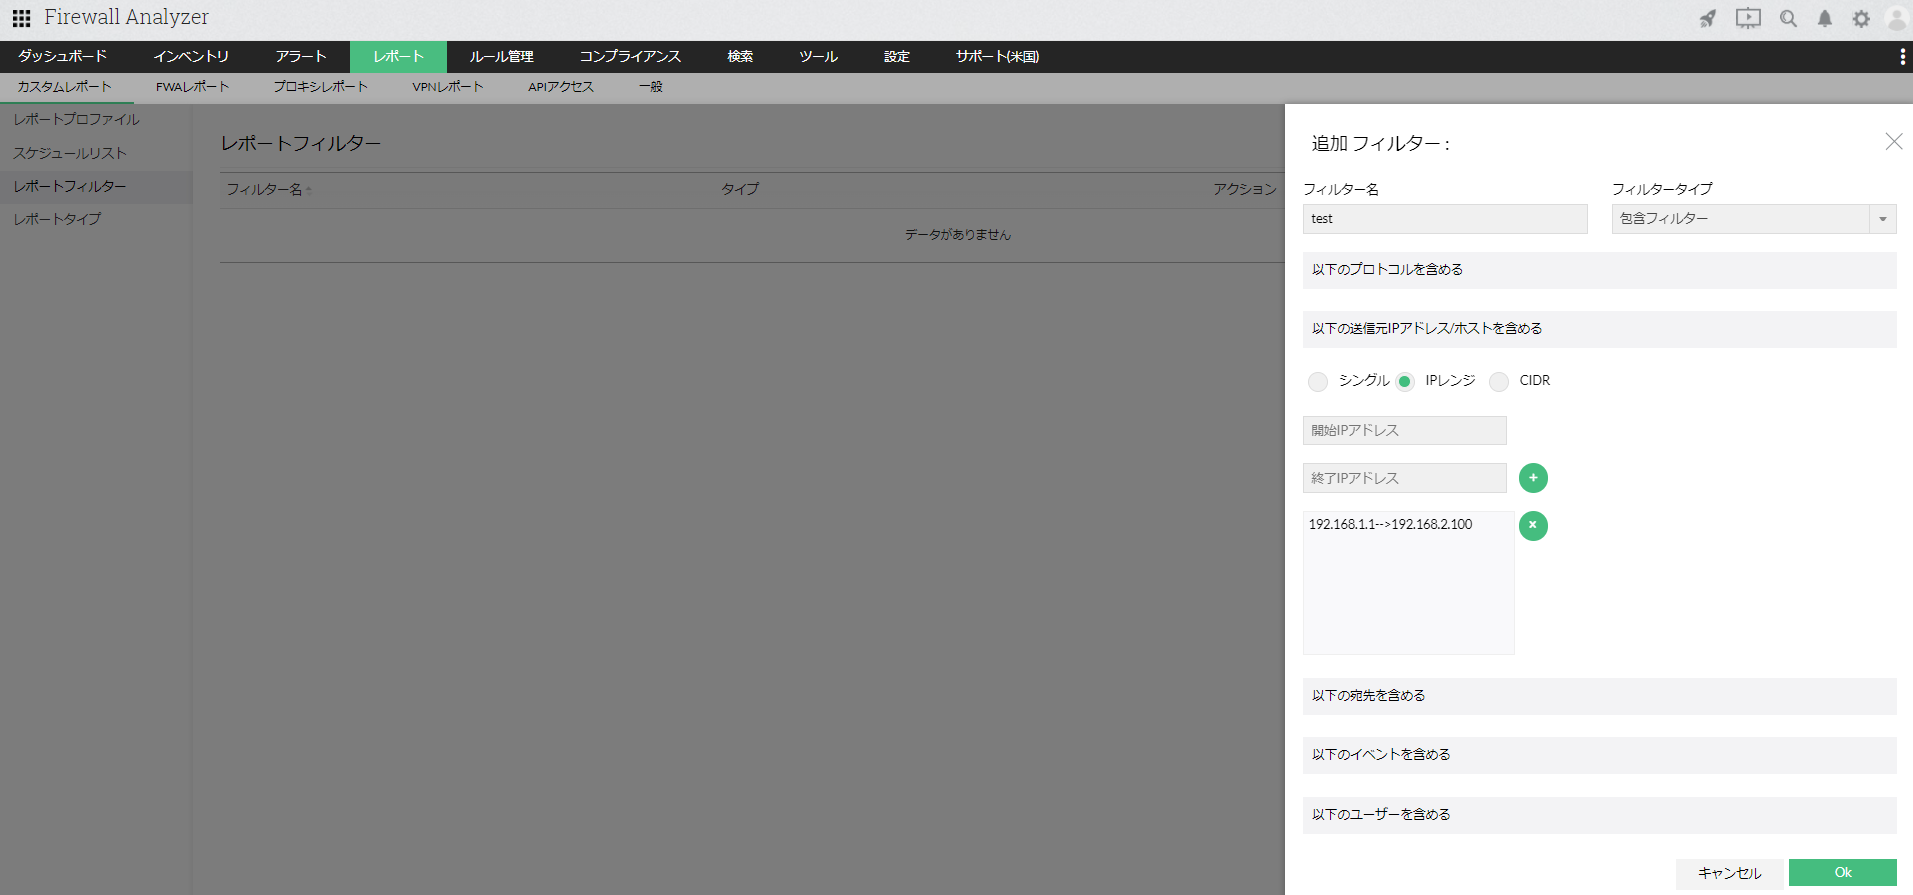
Task: Open the 検索 menu
Action: pyautogui.click(x=740, y=57)
